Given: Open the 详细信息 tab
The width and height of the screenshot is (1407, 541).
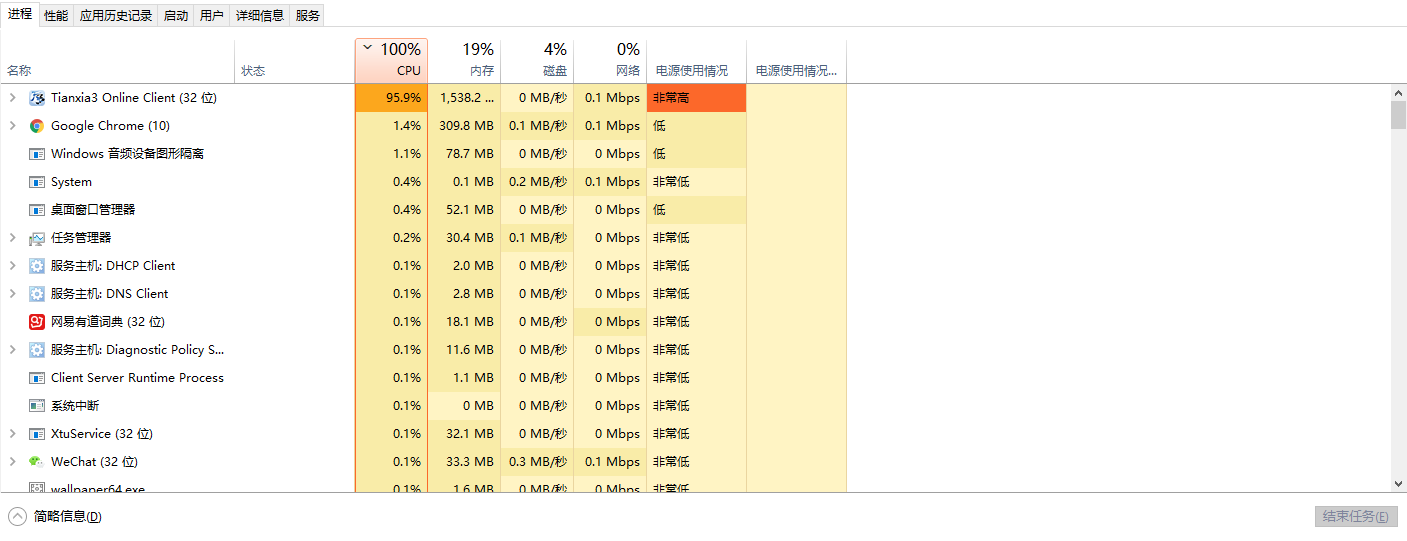Looking at the screenshot, I should [260, 15].
